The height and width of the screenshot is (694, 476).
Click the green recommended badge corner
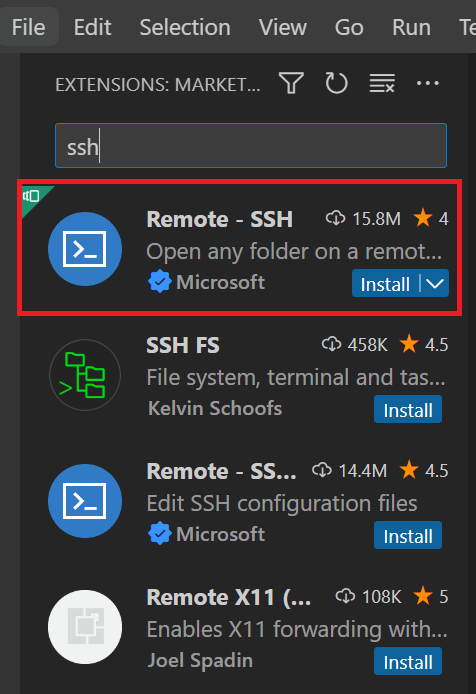(x=33, y=197)
